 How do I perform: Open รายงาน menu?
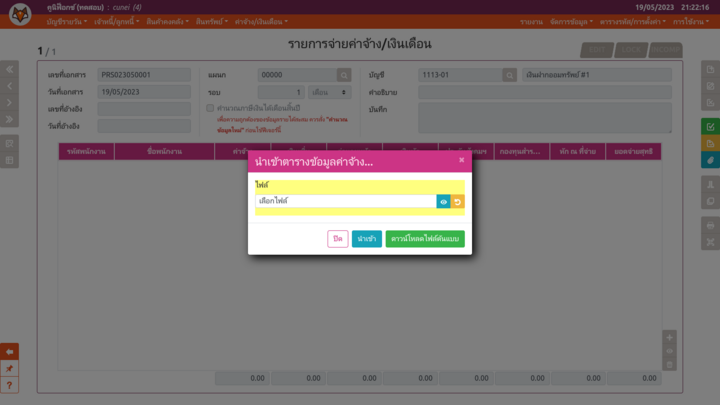(531, 22)
